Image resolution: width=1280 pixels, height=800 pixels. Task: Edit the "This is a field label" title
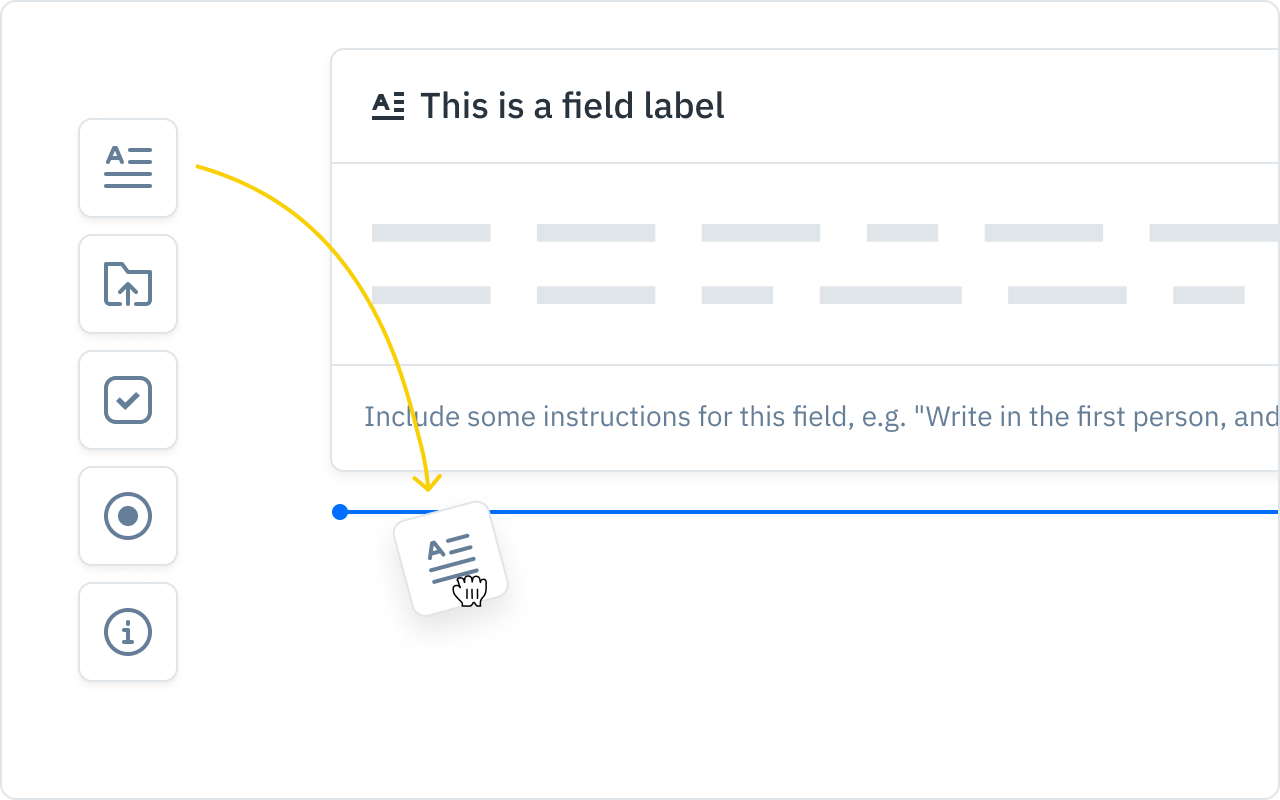coord(572,106)
